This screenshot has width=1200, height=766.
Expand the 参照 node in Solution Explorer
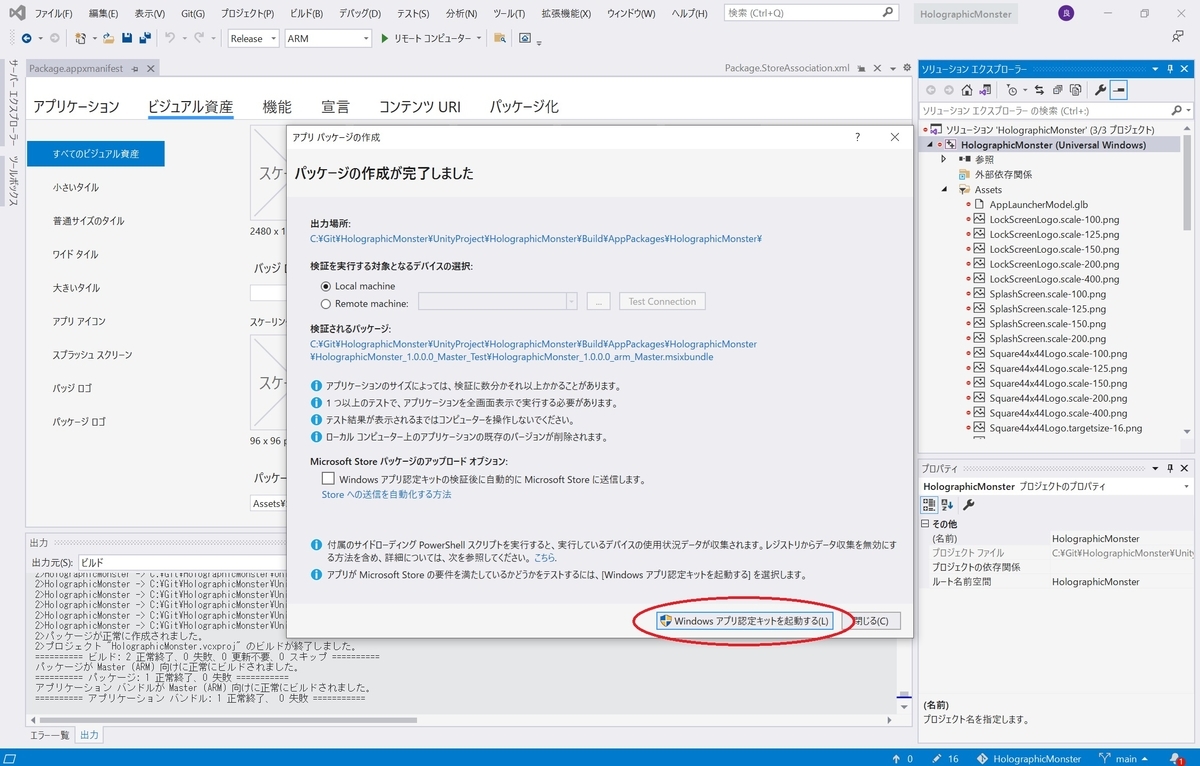pyautogui.click(x=943, y=159)
